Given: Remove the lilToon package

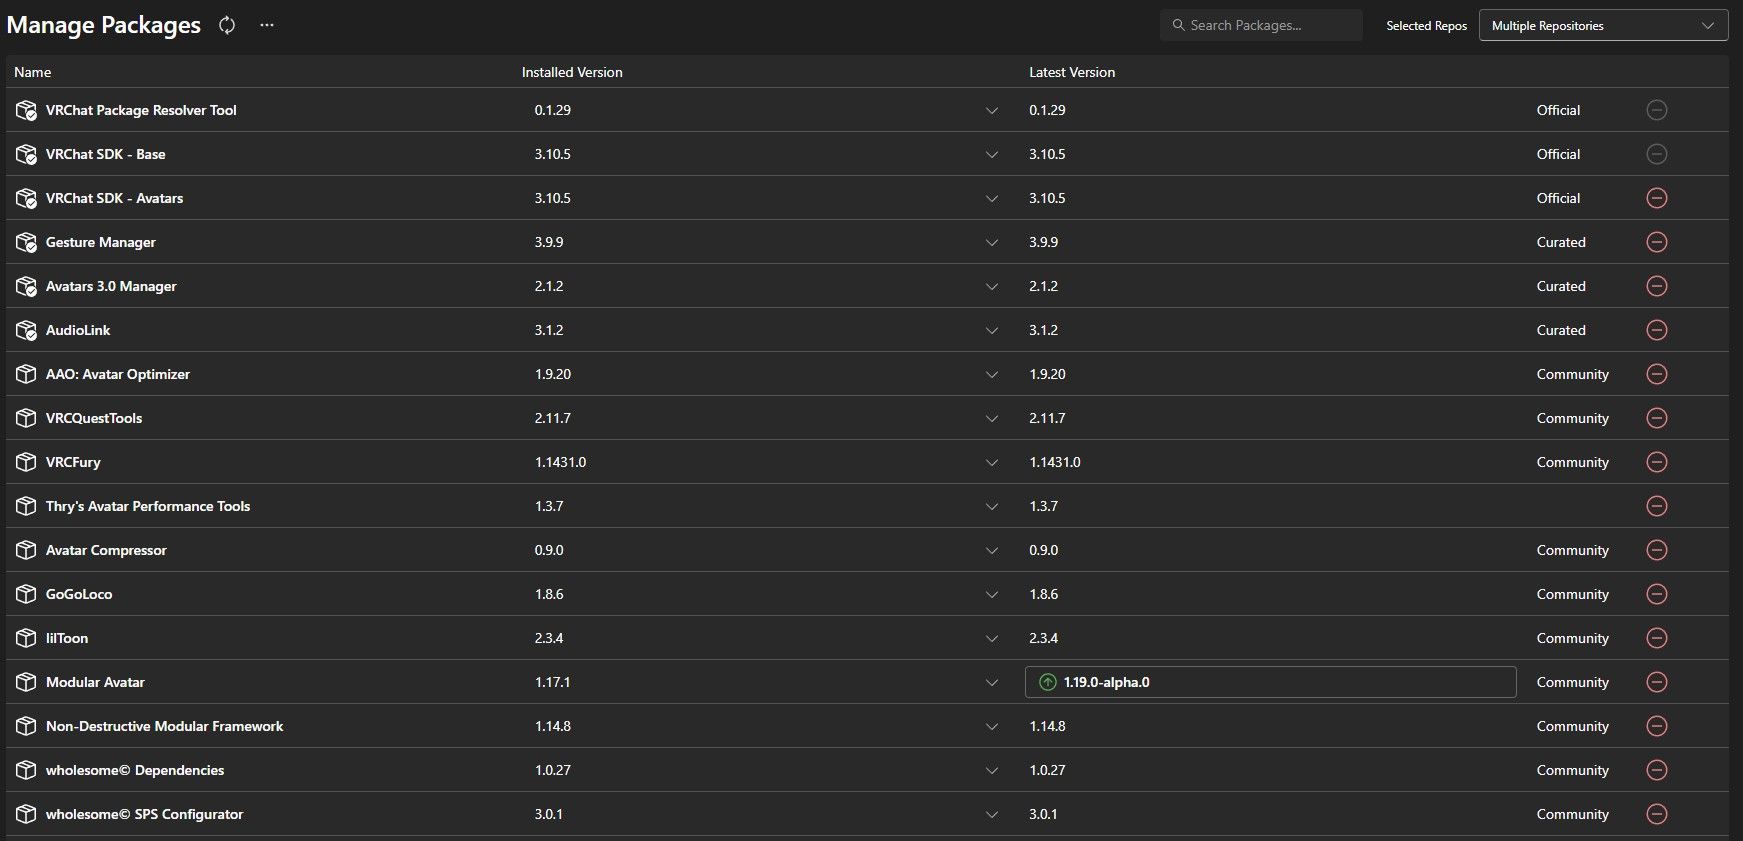Looking at the screenshot, I should click(x=1657, y=638).
